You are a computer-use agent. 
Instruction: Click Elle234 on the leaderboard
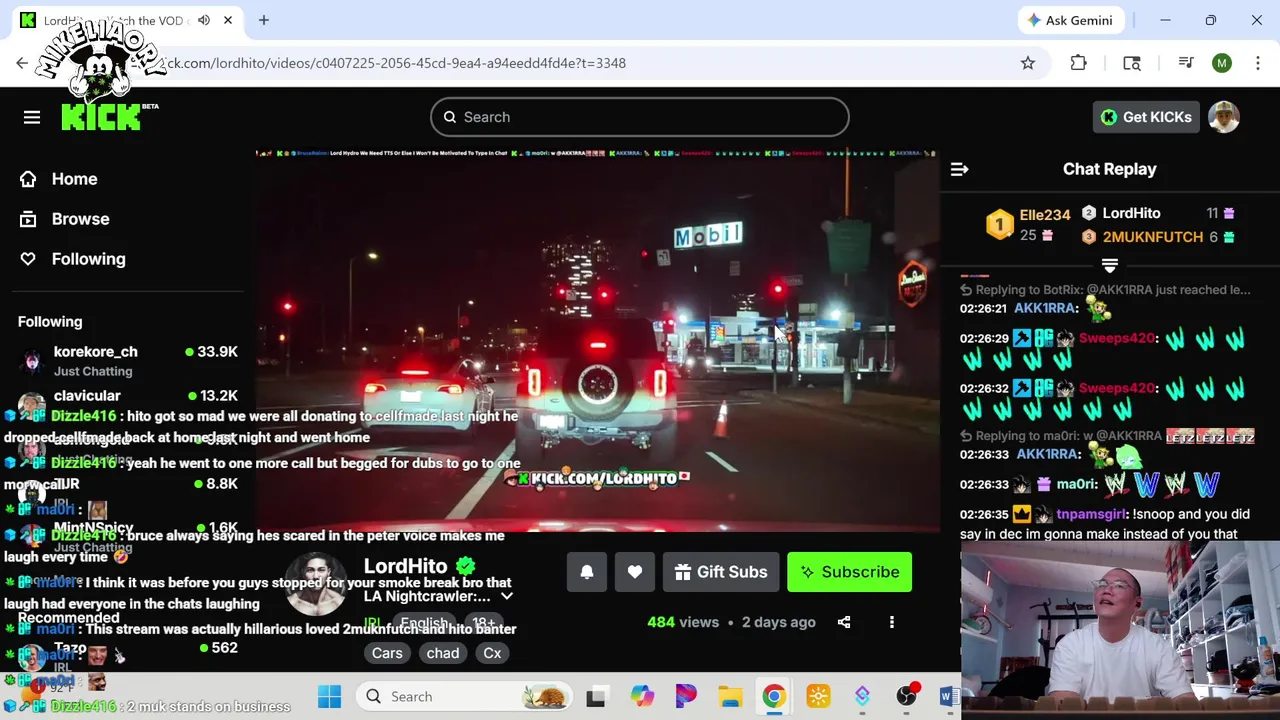click(x=1045, y=215)
